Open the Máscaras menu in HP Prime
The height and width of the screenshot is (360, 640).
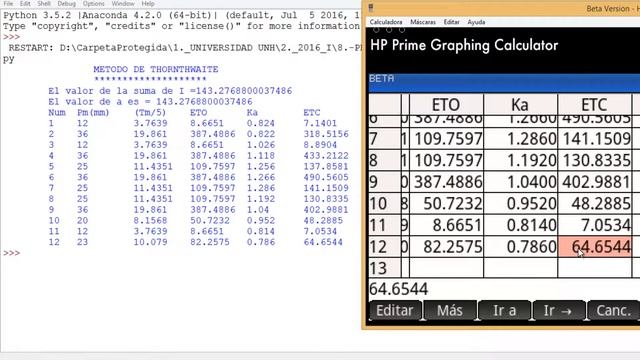click(x=423, y=22)
